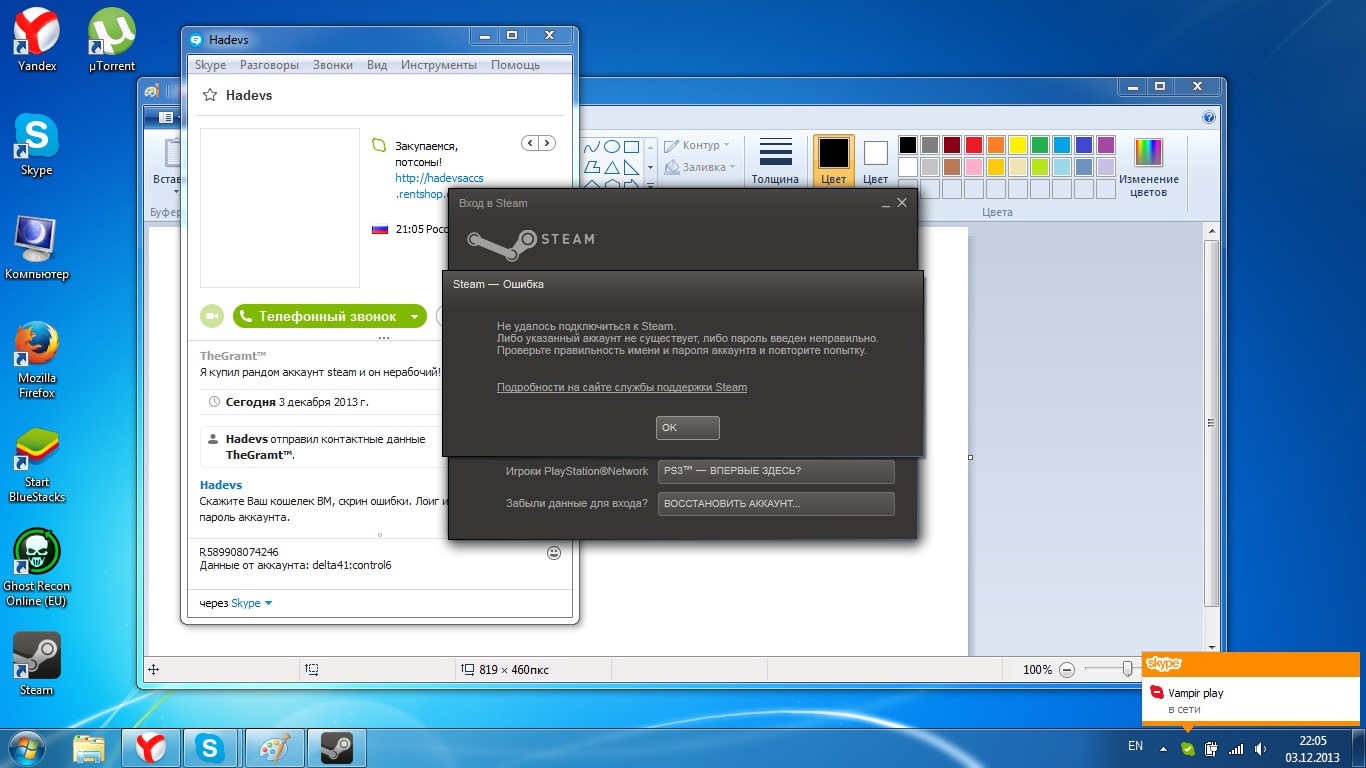Open the Звонки menu
The image size is (1366, 768).
coord(332,65)
